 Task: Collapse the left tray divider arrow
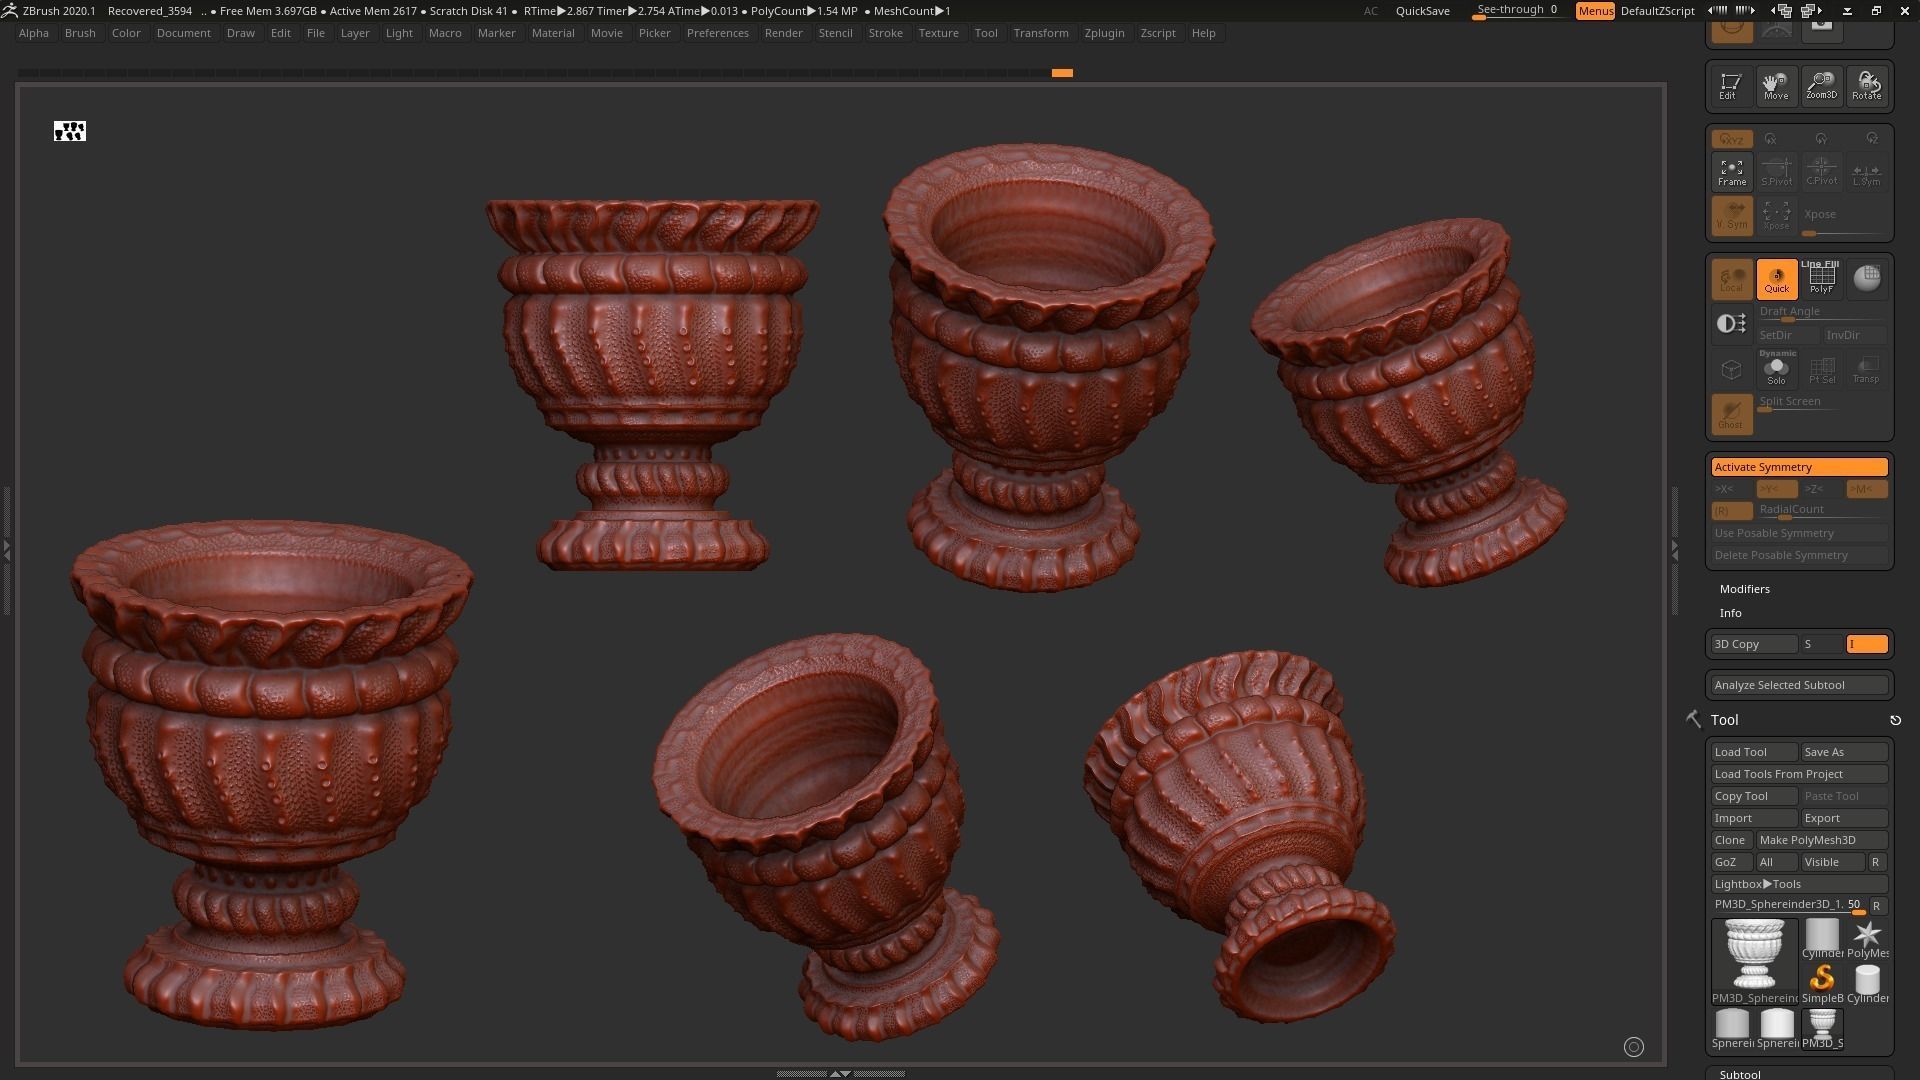tap(6, 550)
